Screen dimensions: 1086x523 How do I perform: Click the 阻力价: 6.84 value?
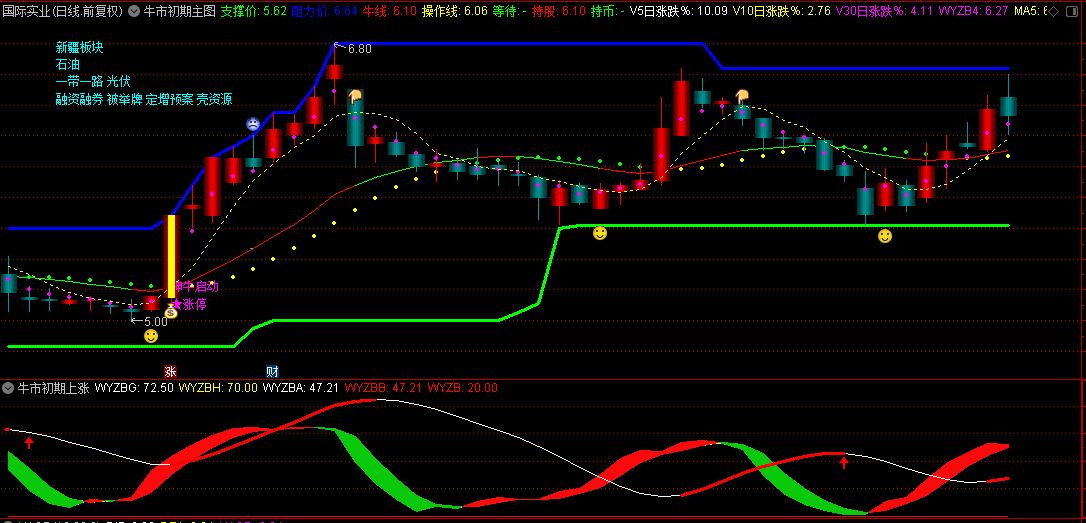(325, 11)
